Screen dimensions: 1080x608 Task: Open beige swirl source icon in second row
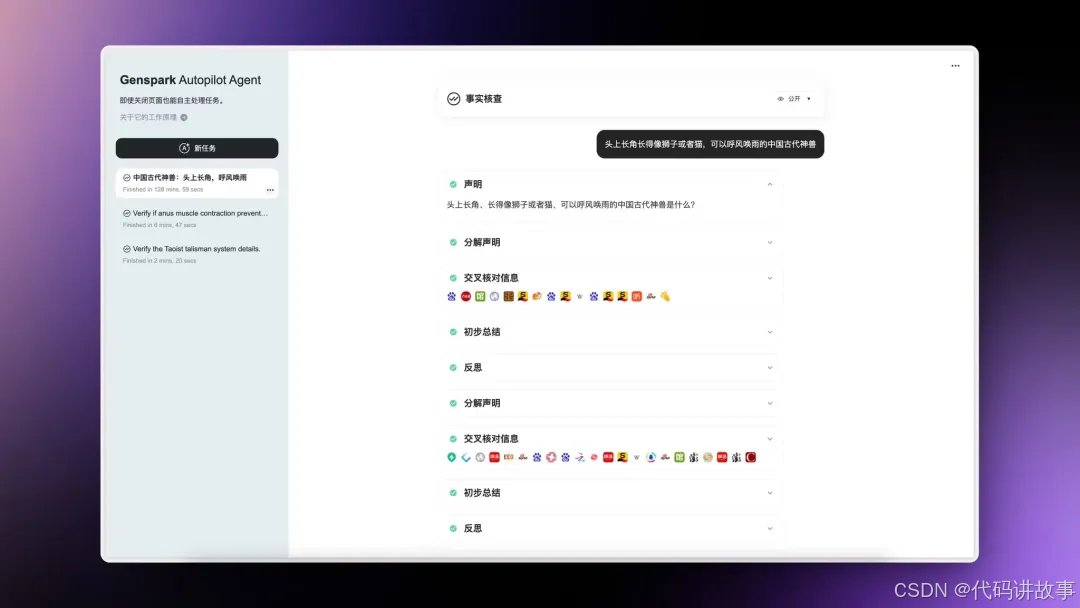[x=708, y=457]
